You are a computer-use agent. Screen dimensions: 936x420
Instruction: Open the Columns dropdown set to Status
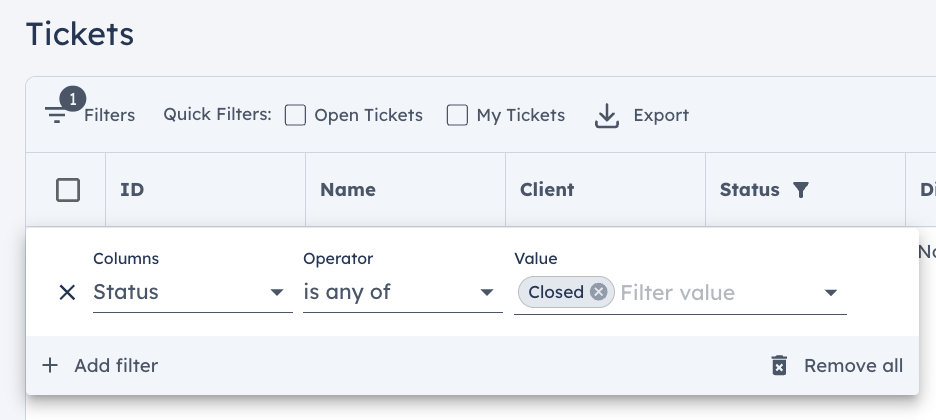click(193, 292)
